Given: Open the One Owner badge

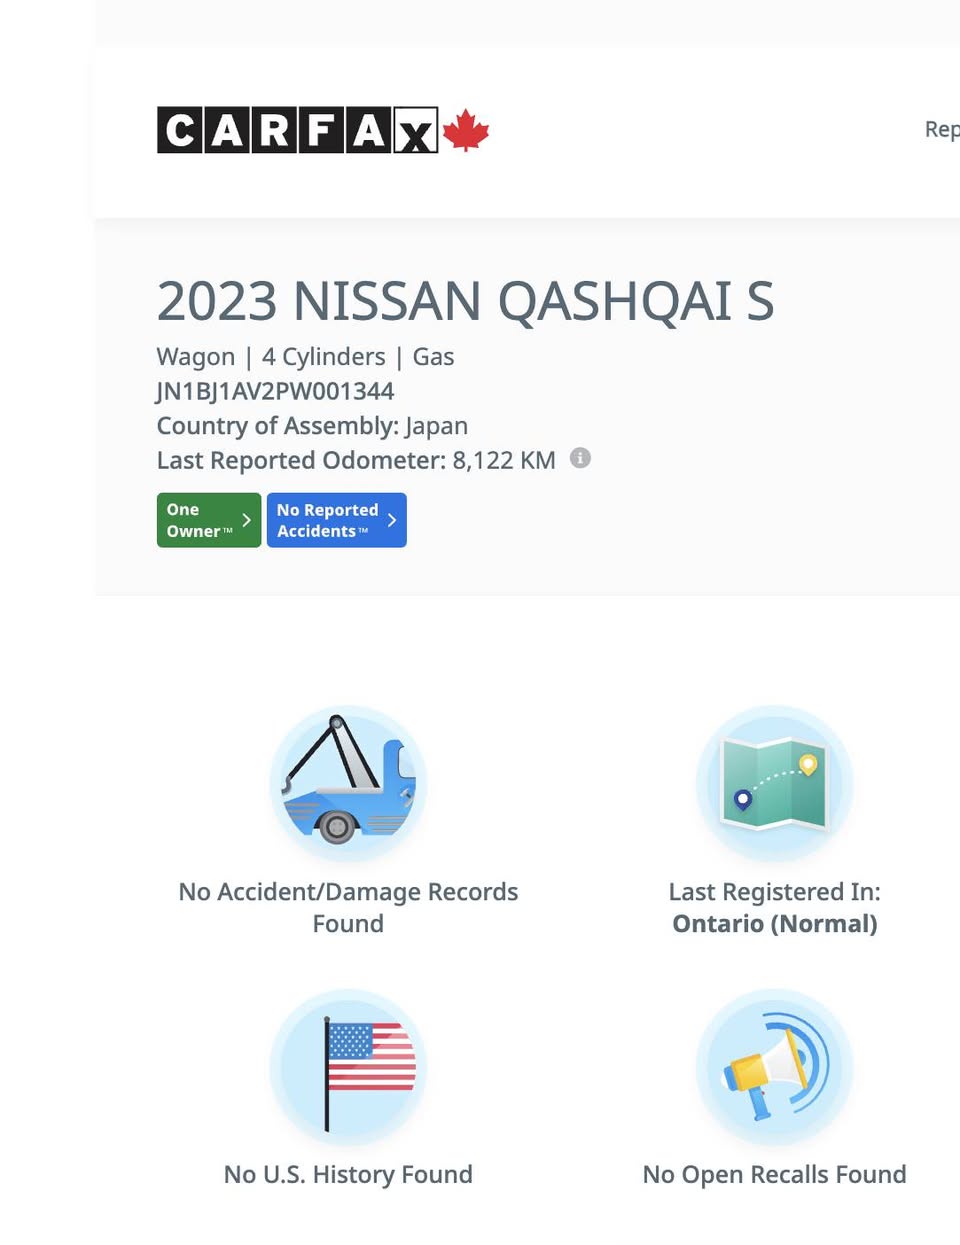Looking at the screenshot, I should 209,520.
